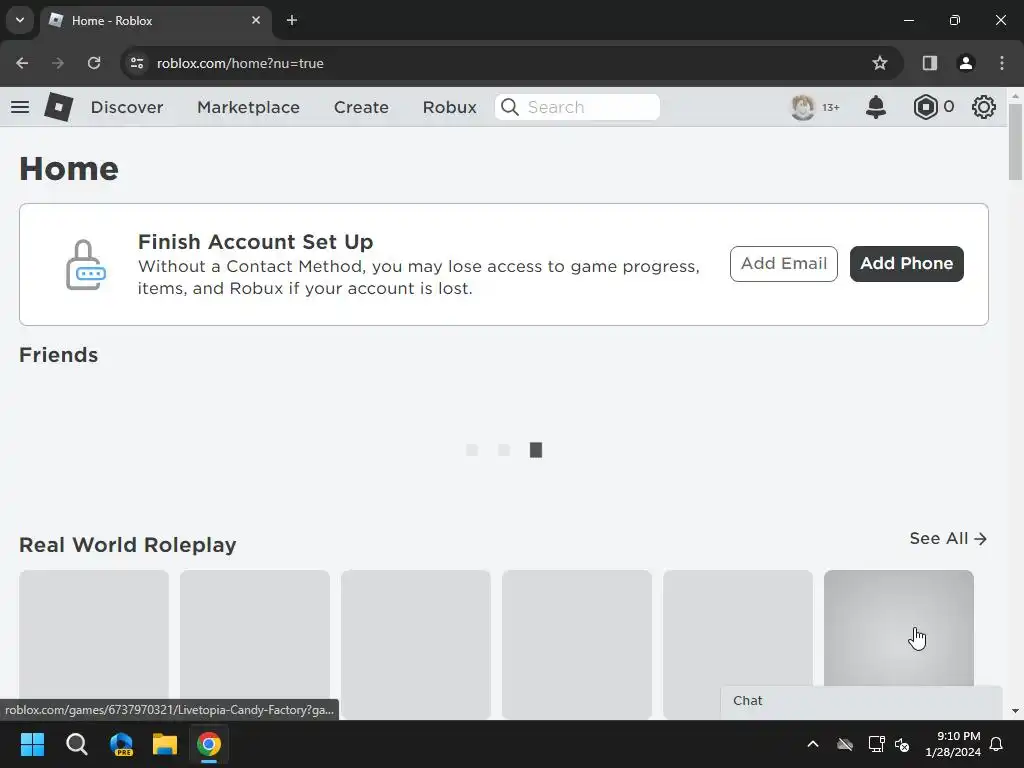Open the Windows notification center
Screen dimensions: 1024x768
(x=997, y=744)
